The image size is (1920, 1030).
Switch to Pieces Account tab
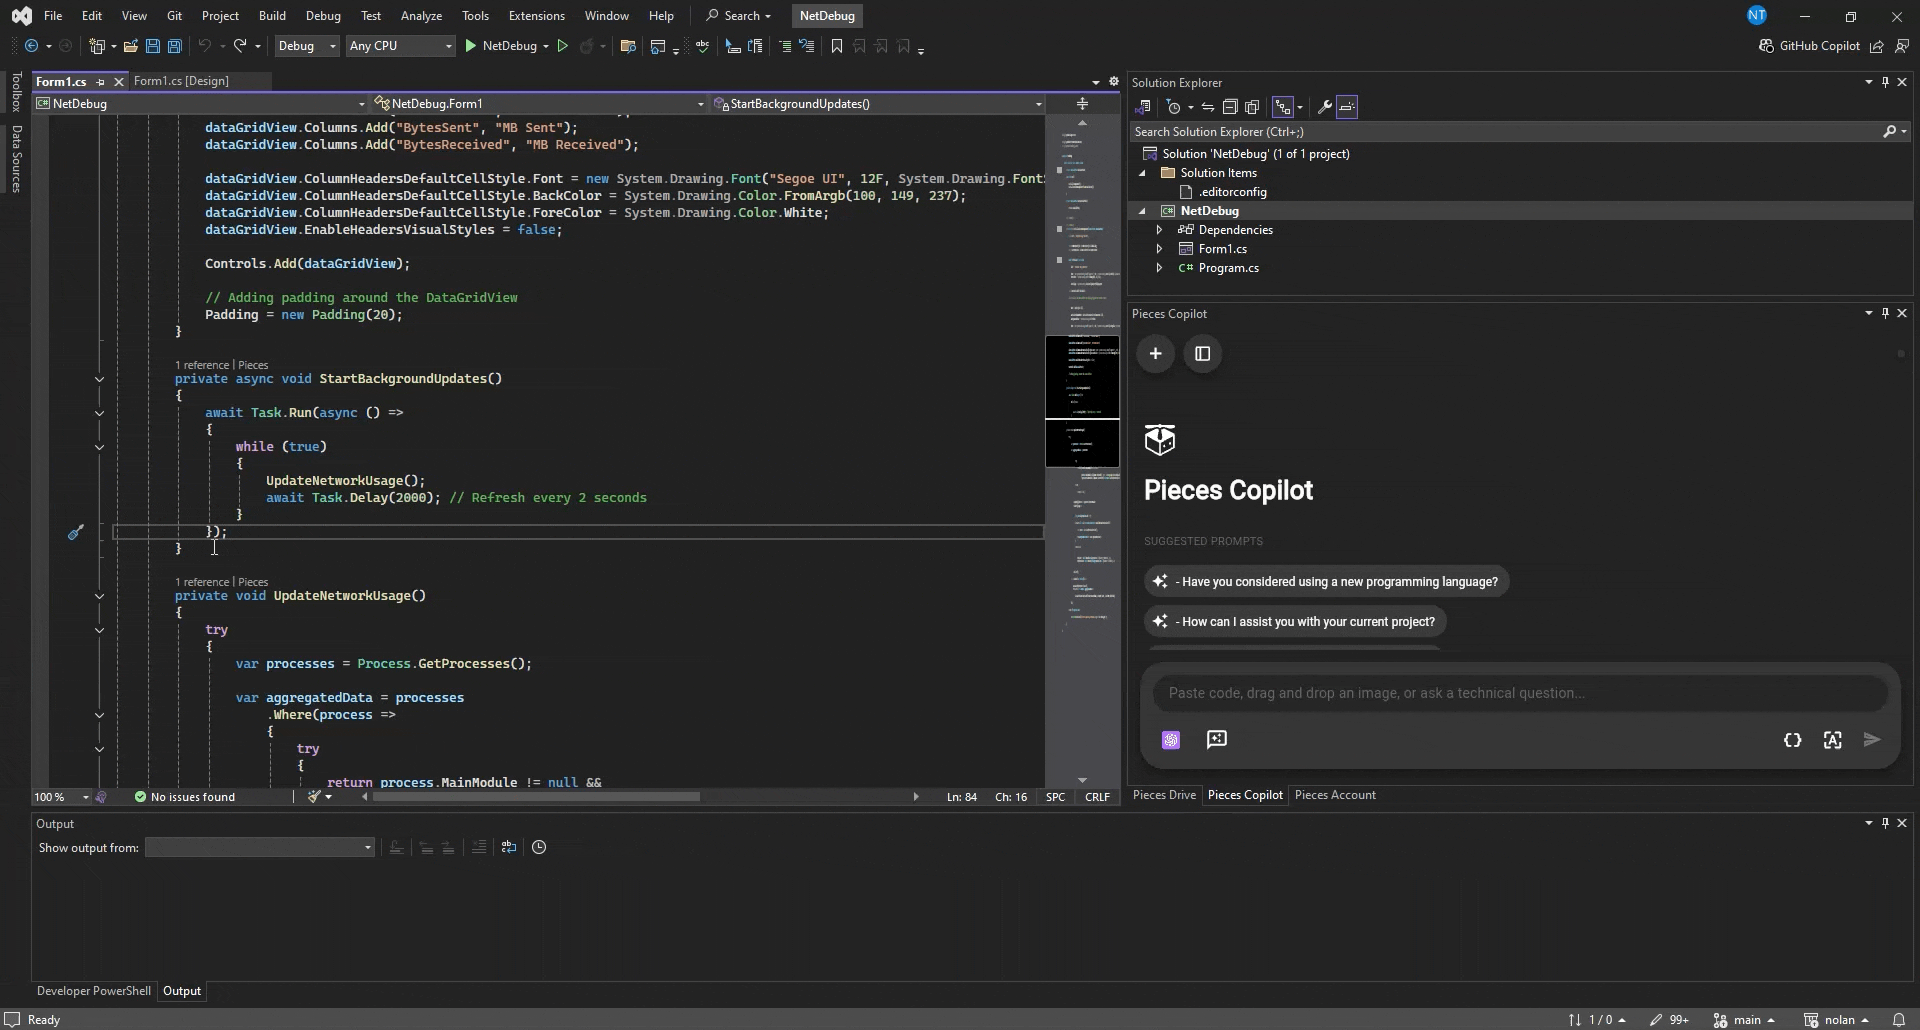[x=1335, y=795]
